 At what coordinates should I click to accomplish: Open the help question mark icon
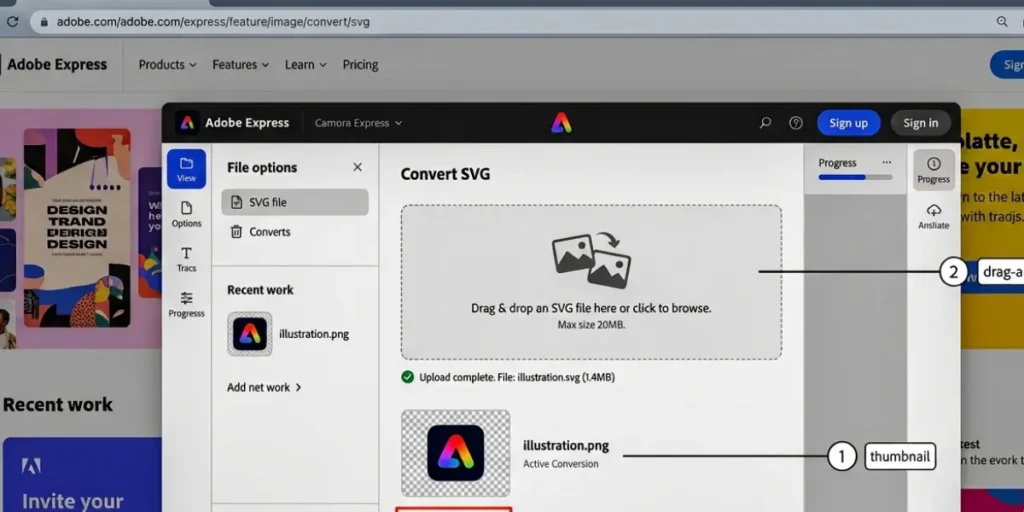pyautogui.click(x=795, y=123)
